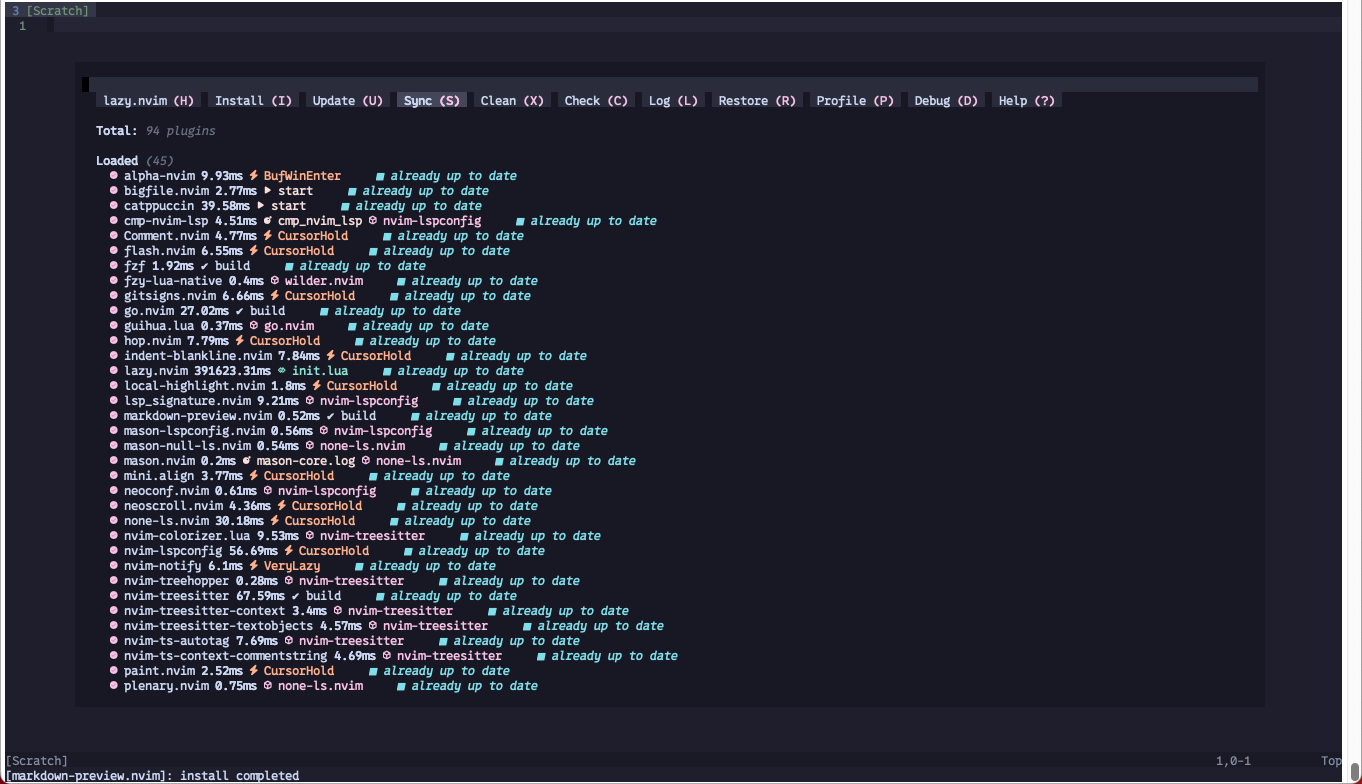Click the lightning icon beside BufWinEnter
This screenshot has height=784, width=1362.
point(254,176)
